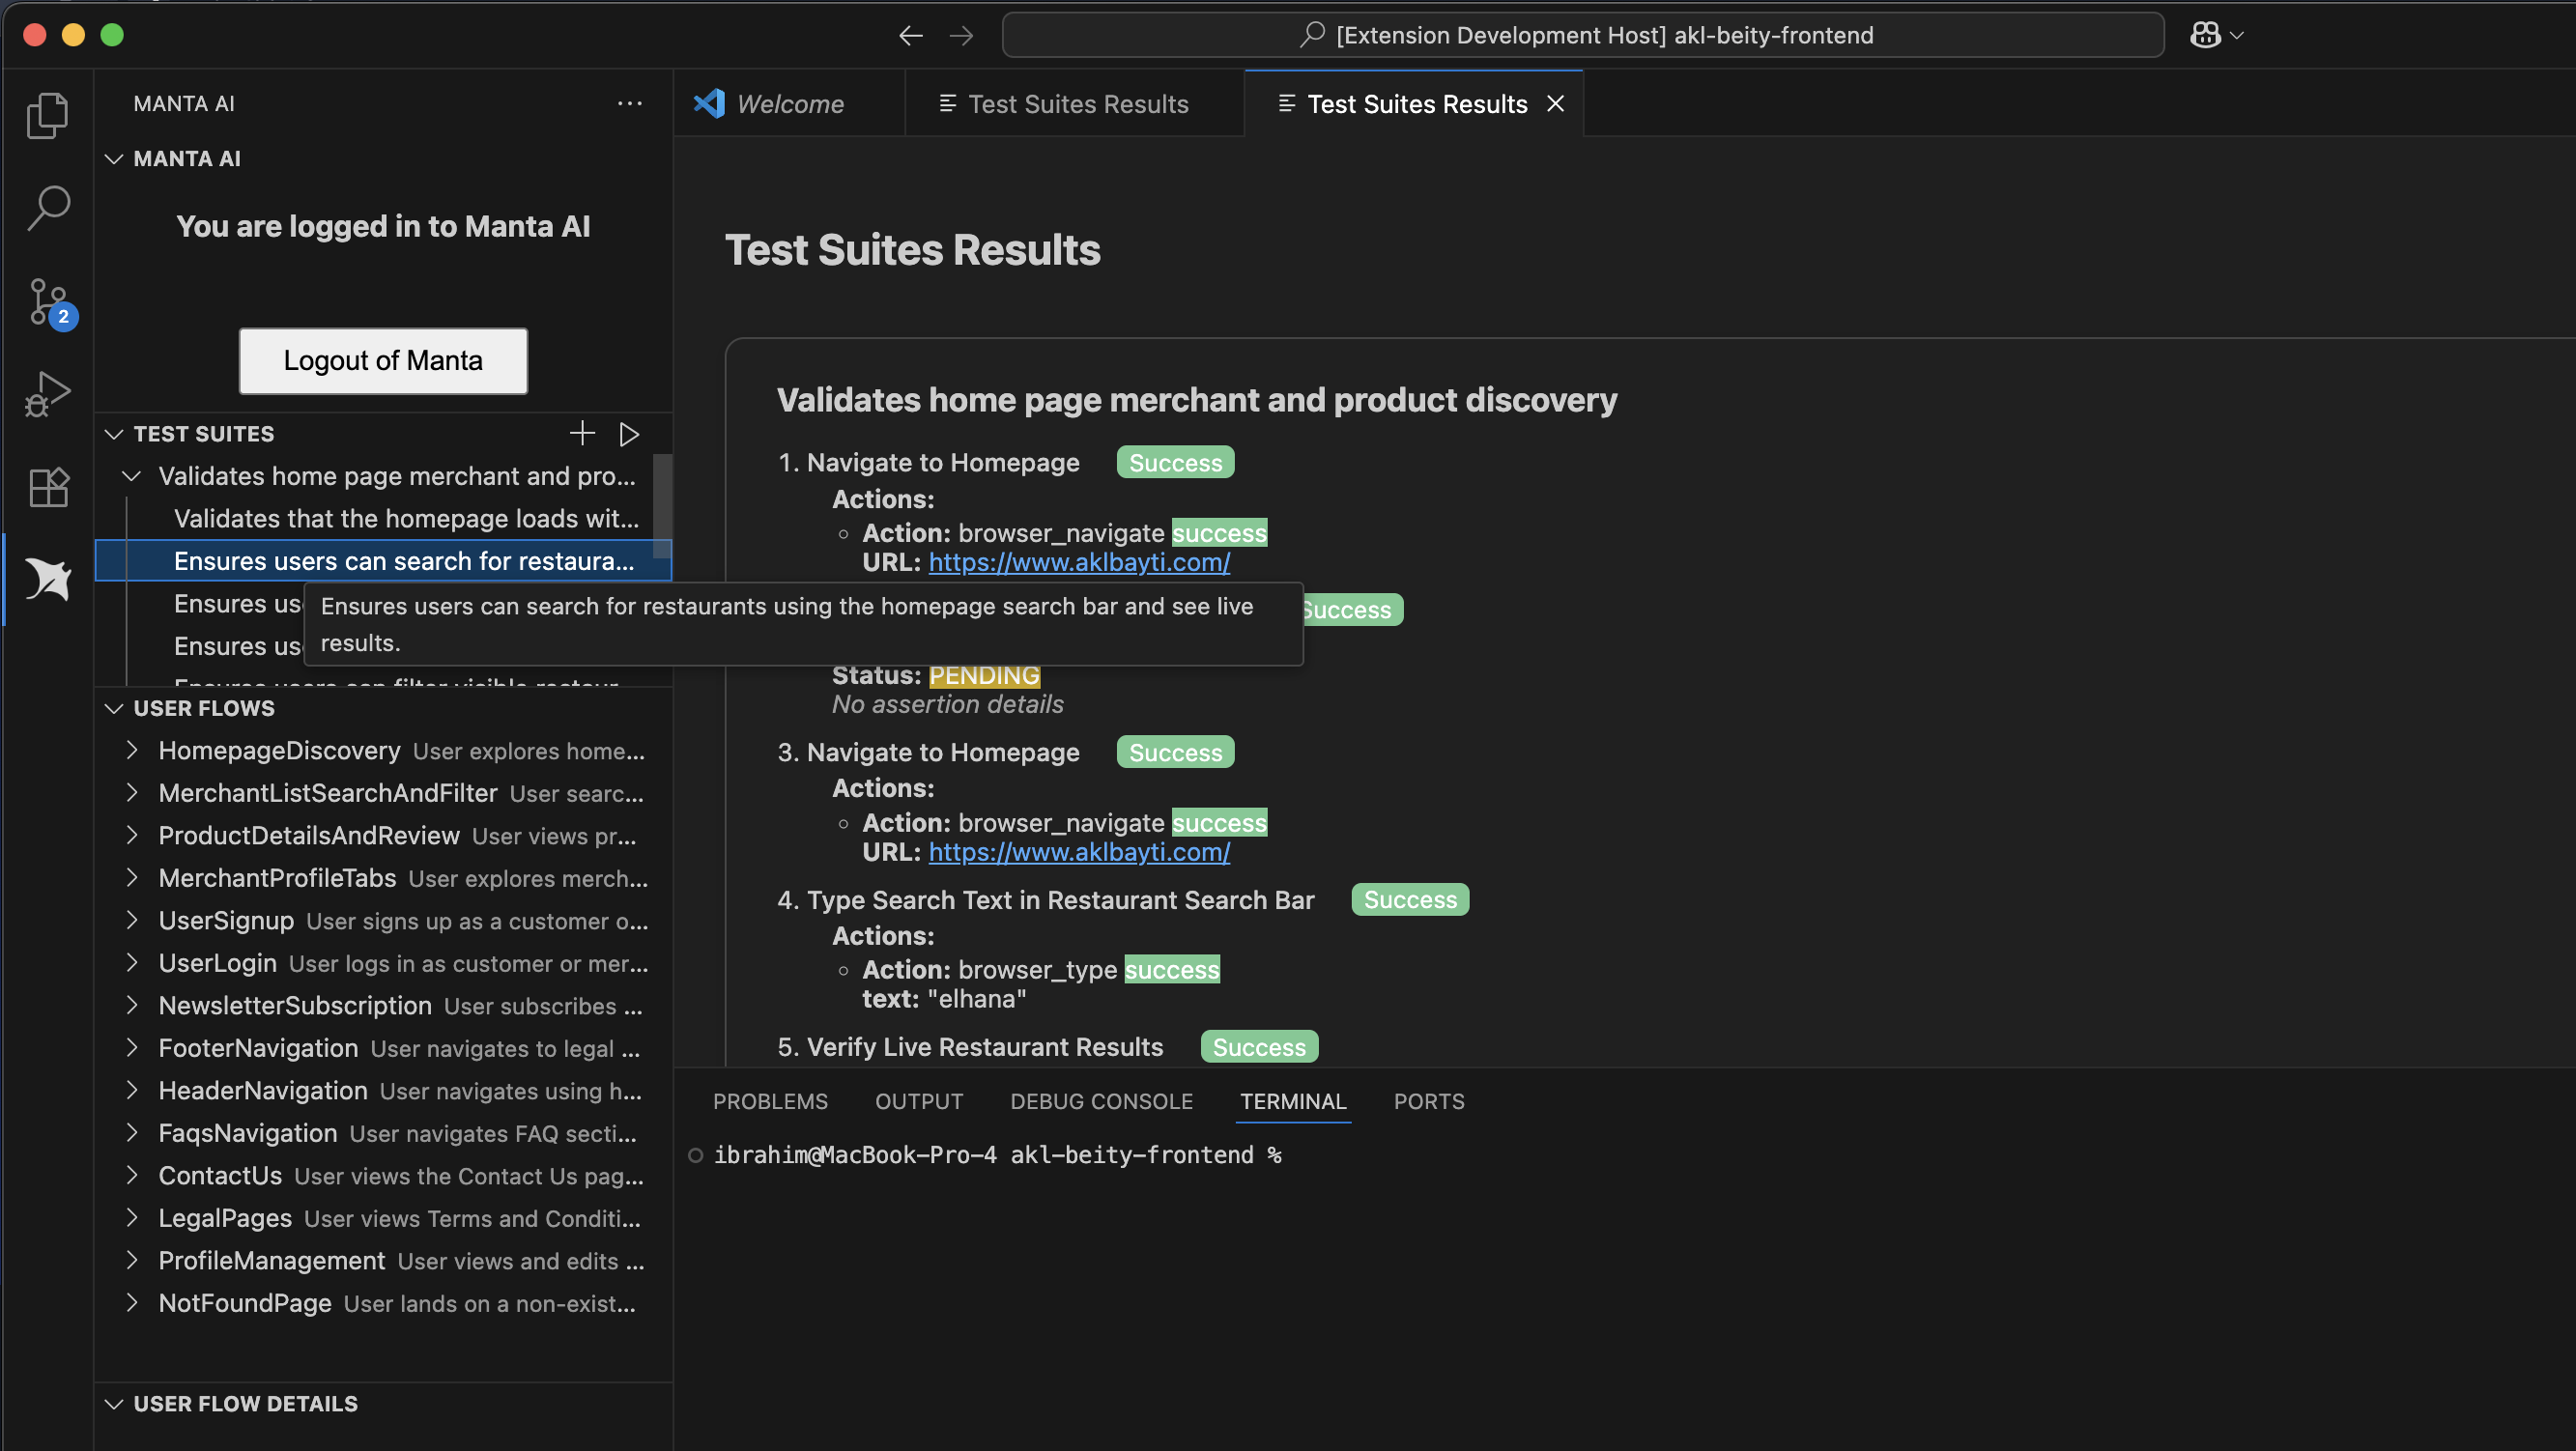Open Copilot icon in title bar
Viewport: 2576px width, 1451px height.
[2205, 35]
